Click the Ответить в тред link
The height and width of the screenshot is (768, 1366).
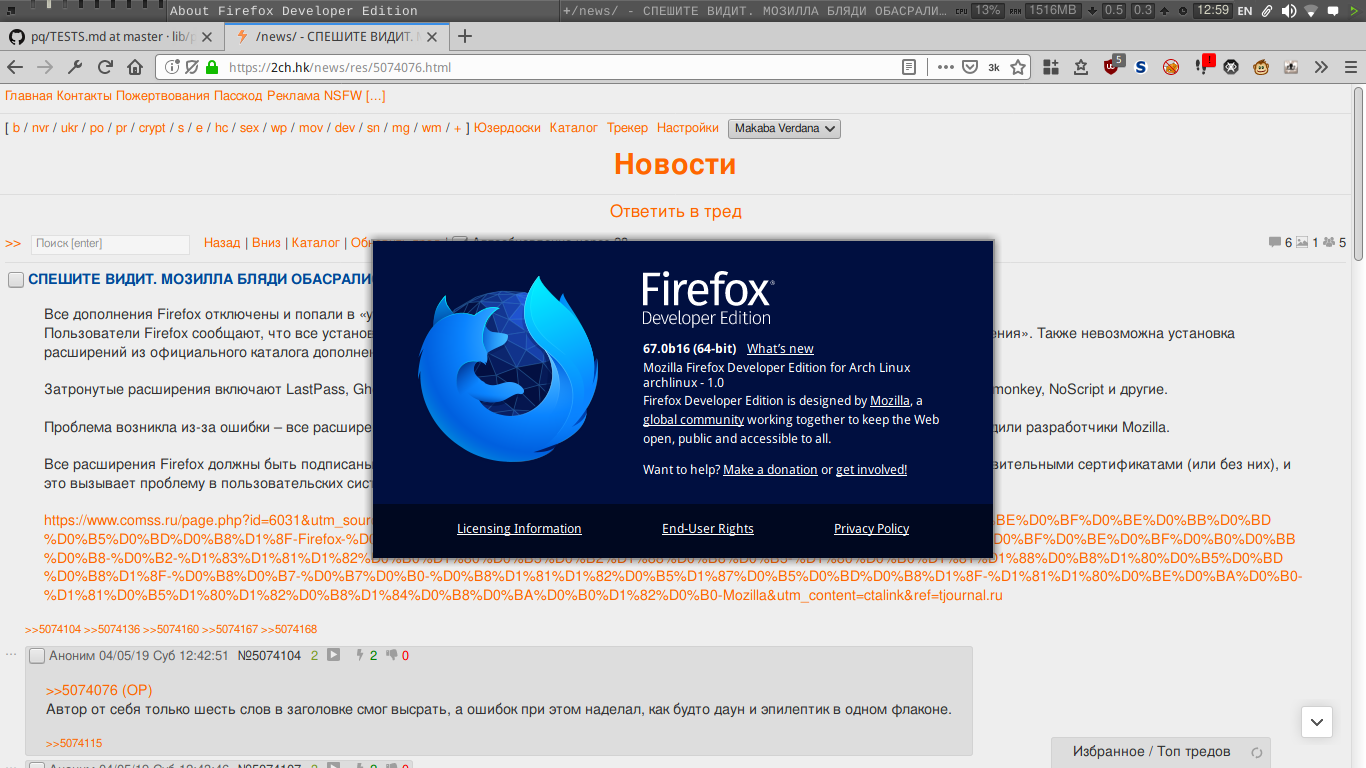coord(676,211)
